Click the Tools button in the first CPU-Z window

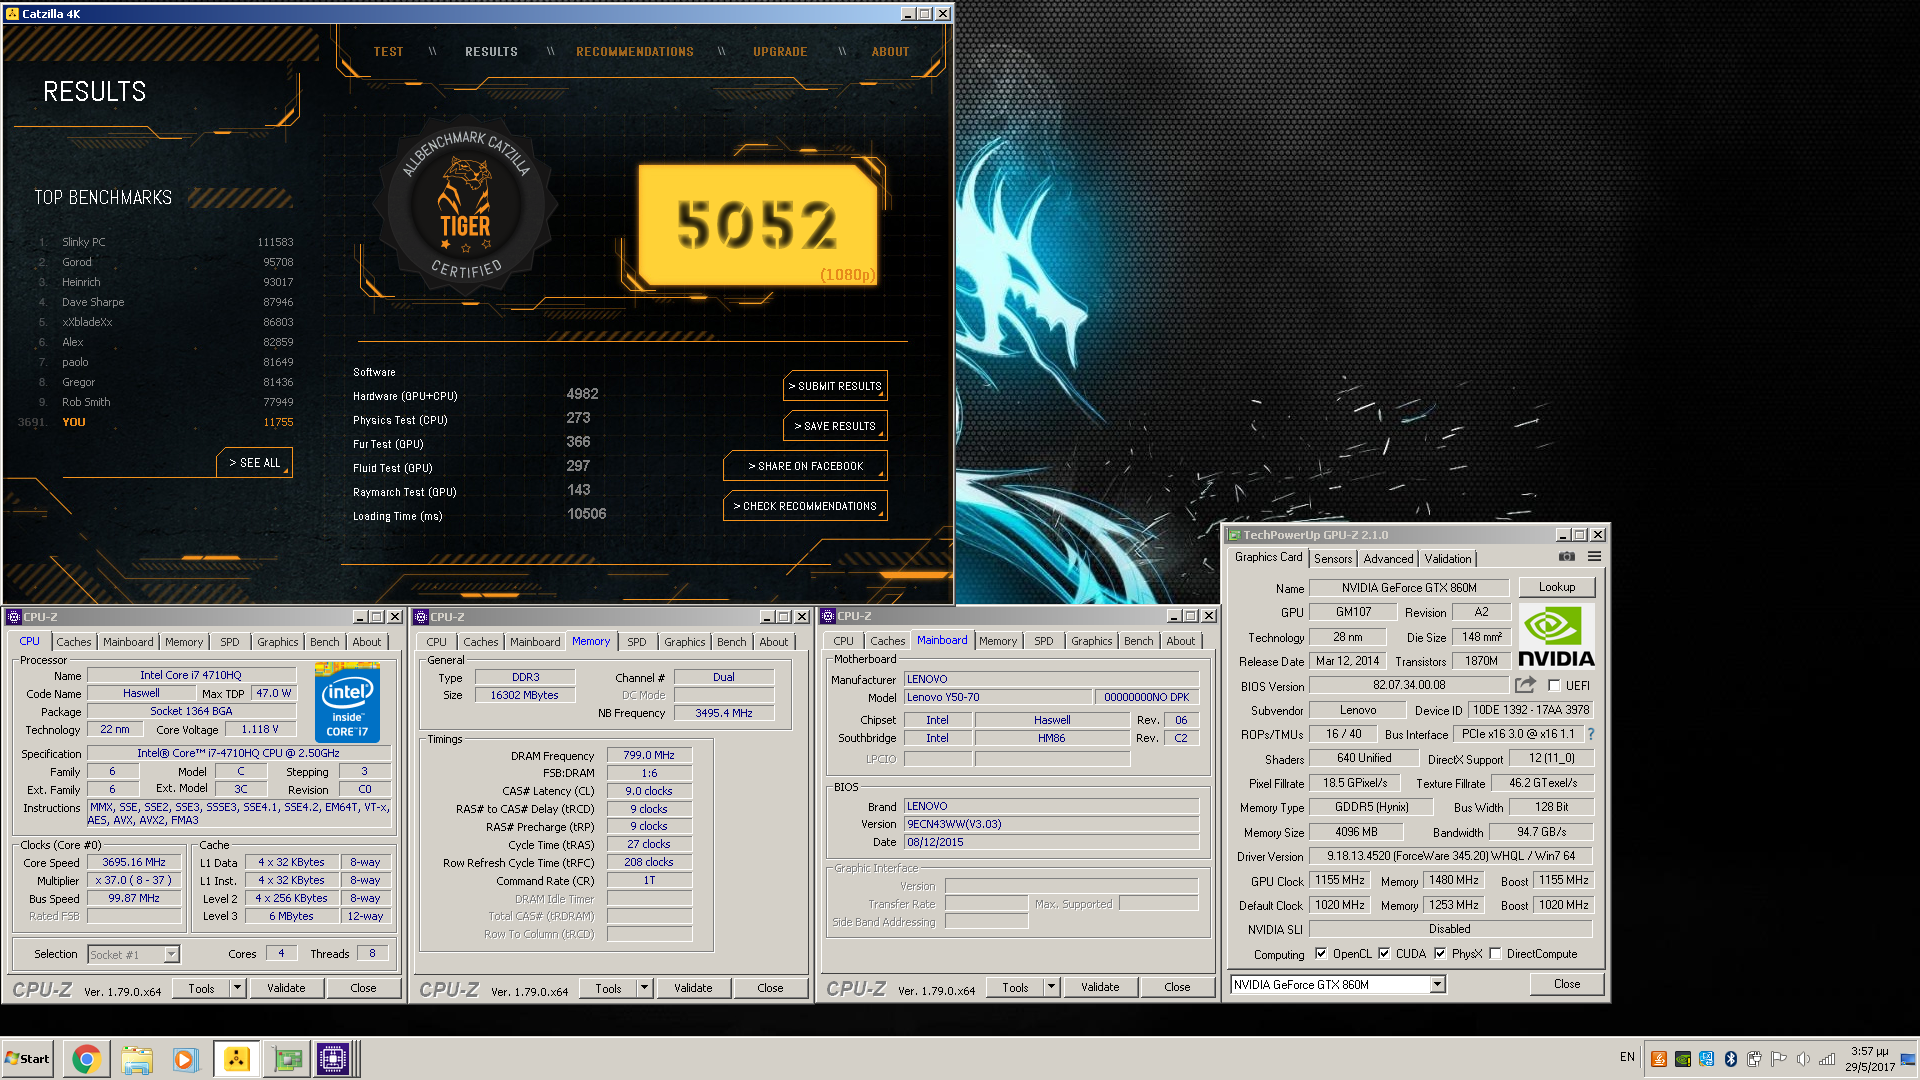[201, 988]
